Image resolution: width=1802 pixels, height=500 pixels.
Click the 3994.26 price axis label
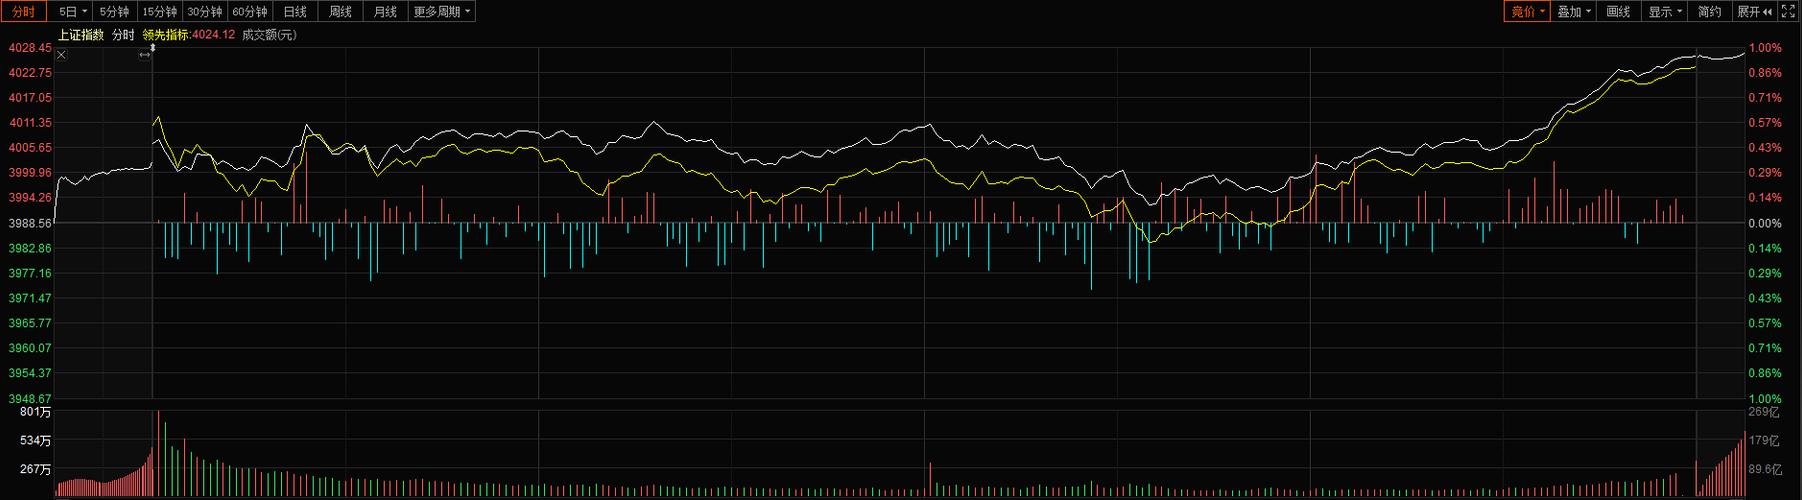[30, 198]
